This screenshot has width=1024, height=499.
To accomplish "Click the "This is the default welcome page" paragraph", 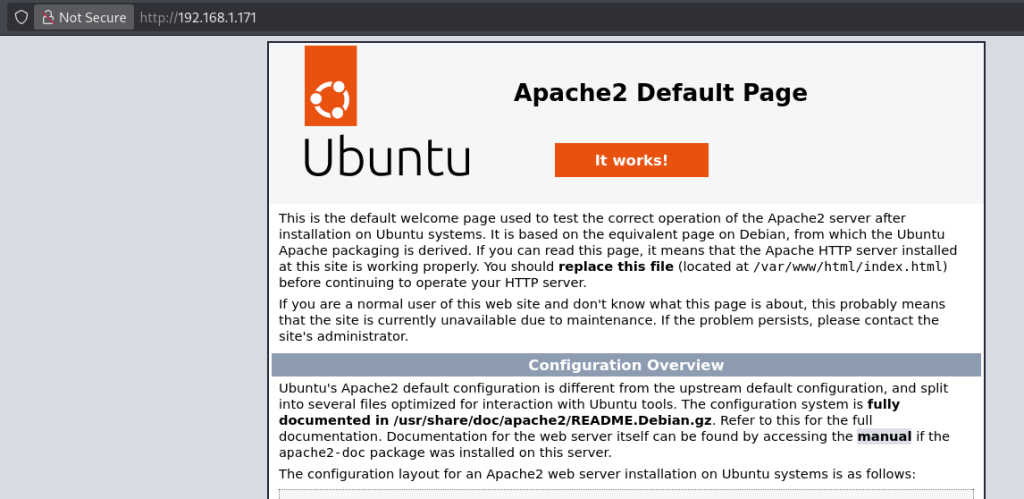I will tap(610, 218).
